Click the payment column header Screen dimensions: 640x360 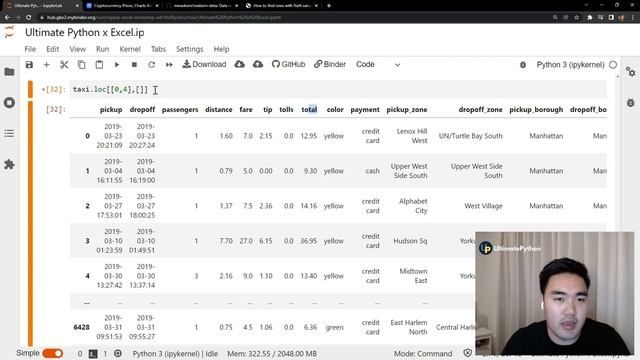pyautogui.click(x=365, y=109)
